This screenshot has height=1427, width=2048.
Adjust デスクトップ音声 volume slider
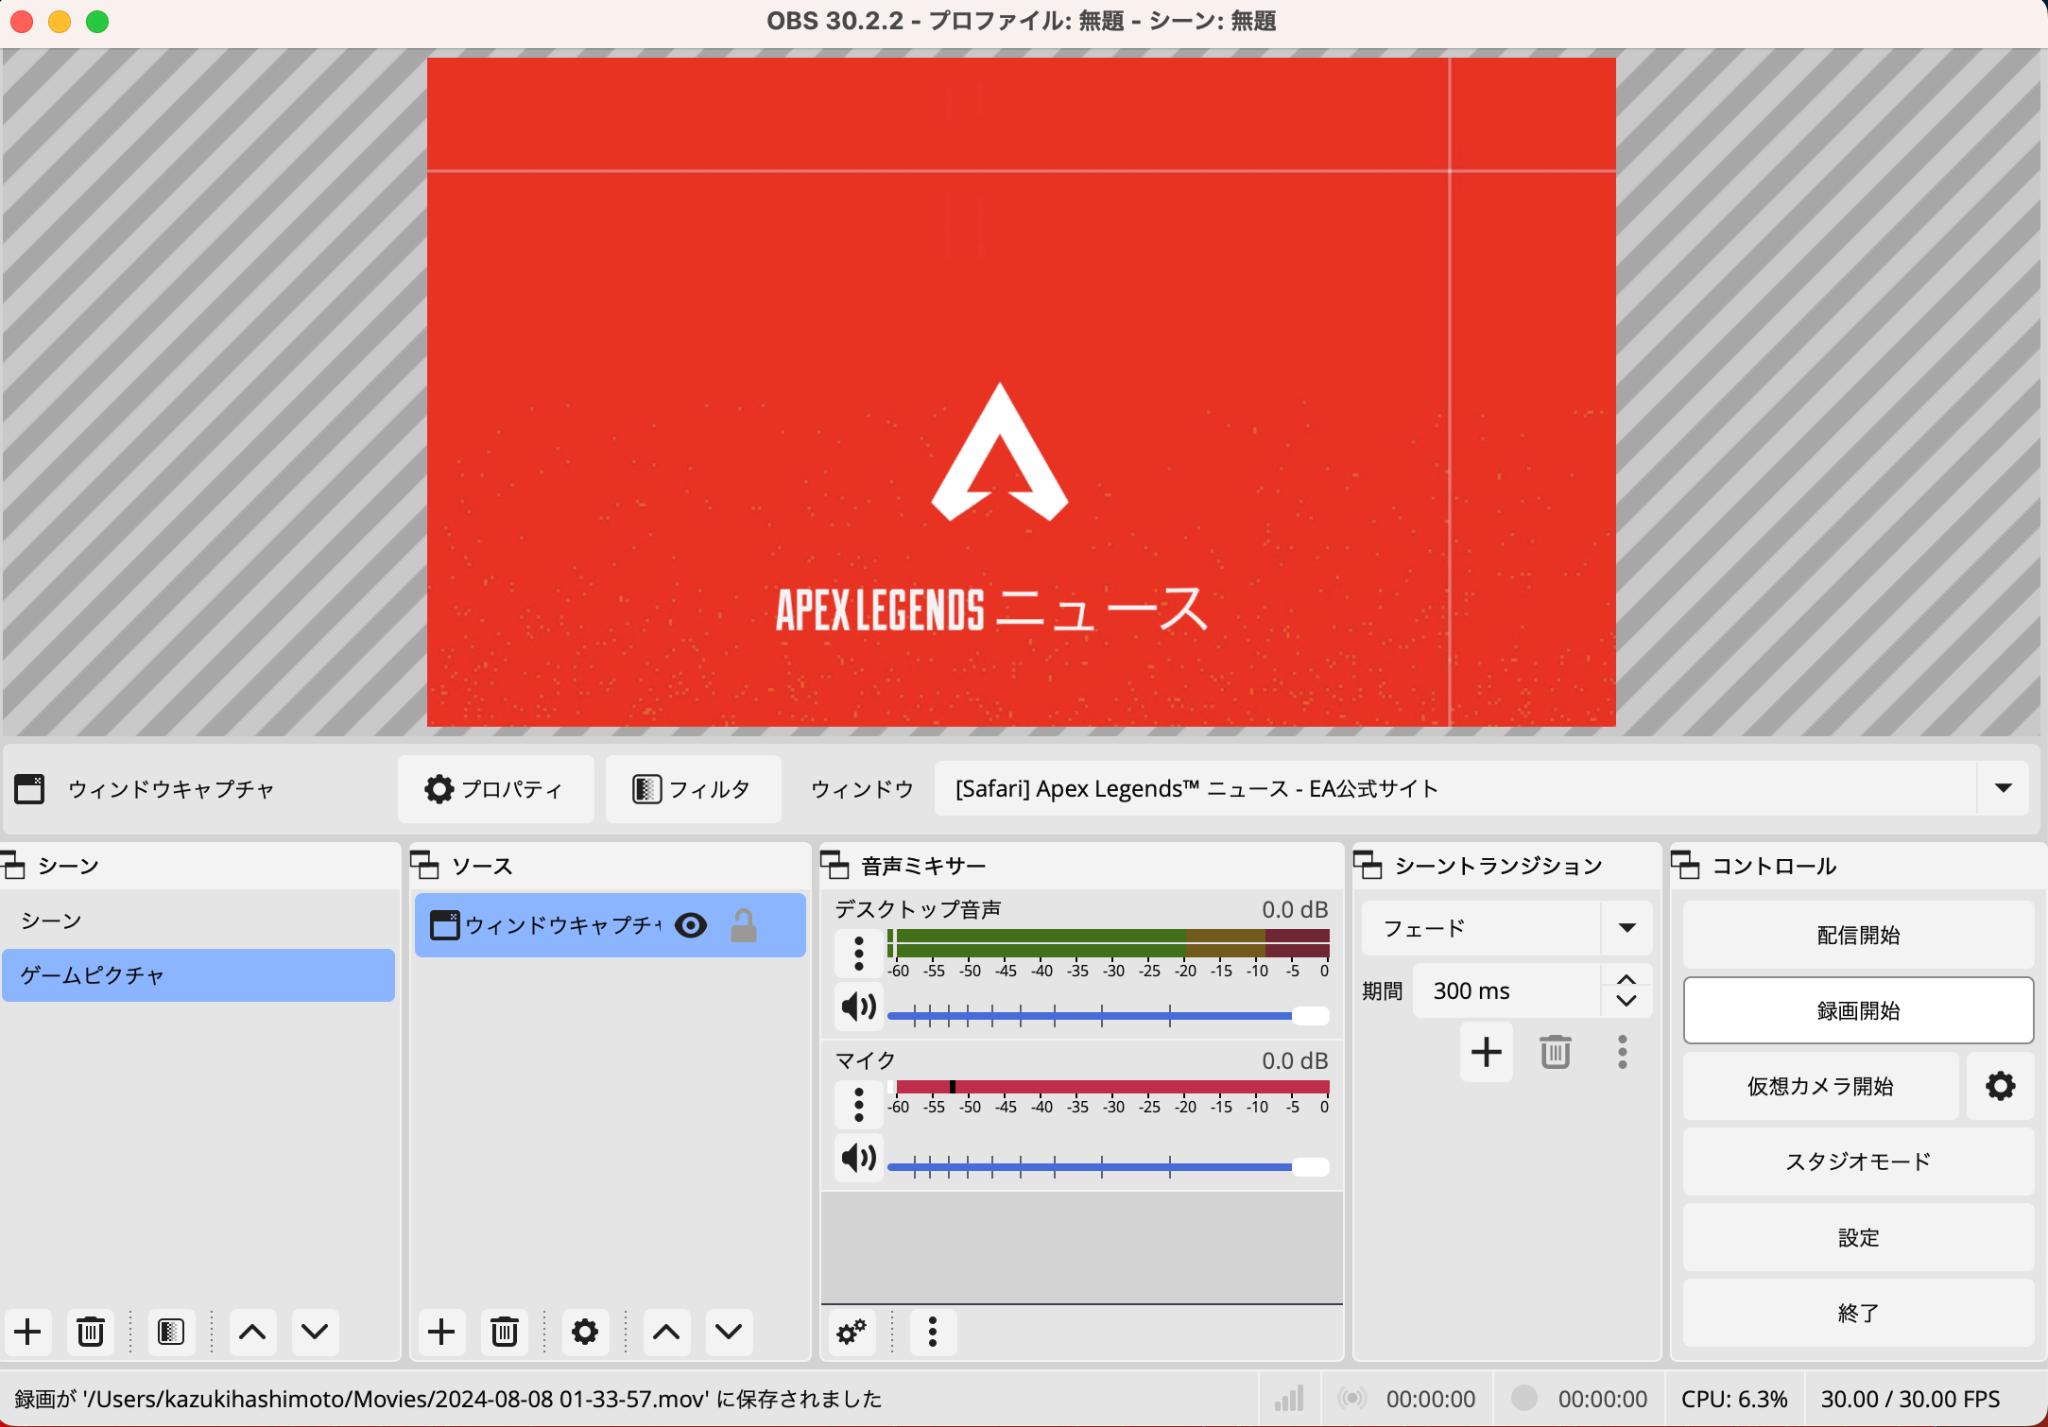(x=1108, y=1016)
